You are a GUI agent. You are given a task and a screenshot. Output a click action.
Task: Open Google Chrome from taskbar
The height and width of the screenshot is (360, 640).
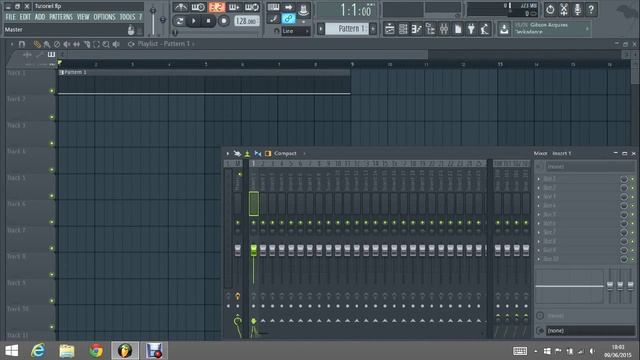pyautogui.click(x=96, y=351)
